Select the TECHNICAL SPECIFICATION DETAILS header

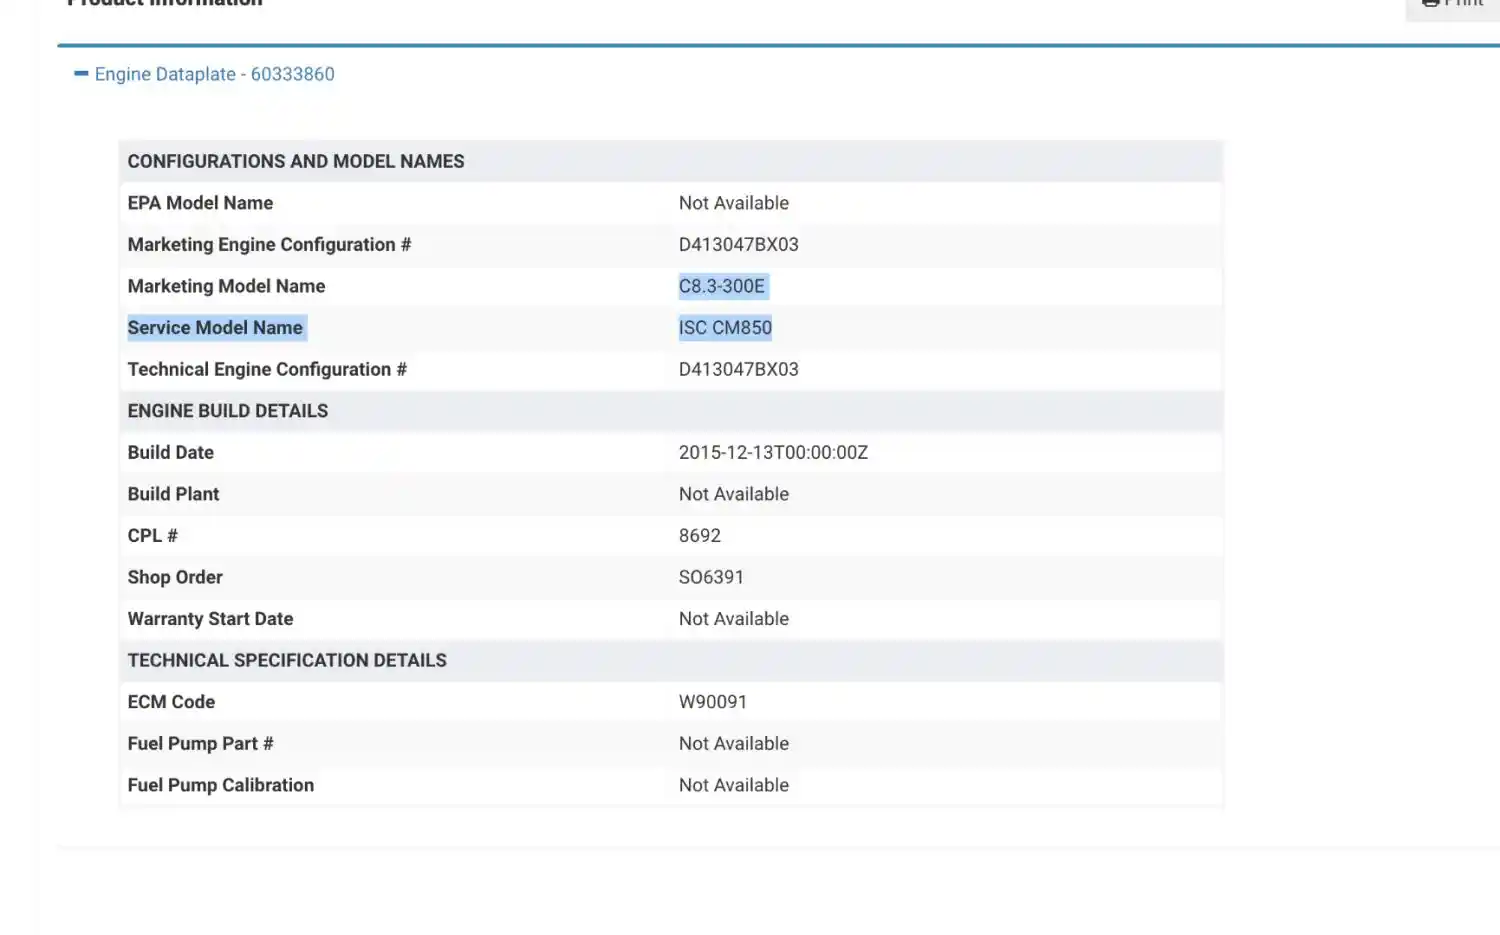pos(287,661)
